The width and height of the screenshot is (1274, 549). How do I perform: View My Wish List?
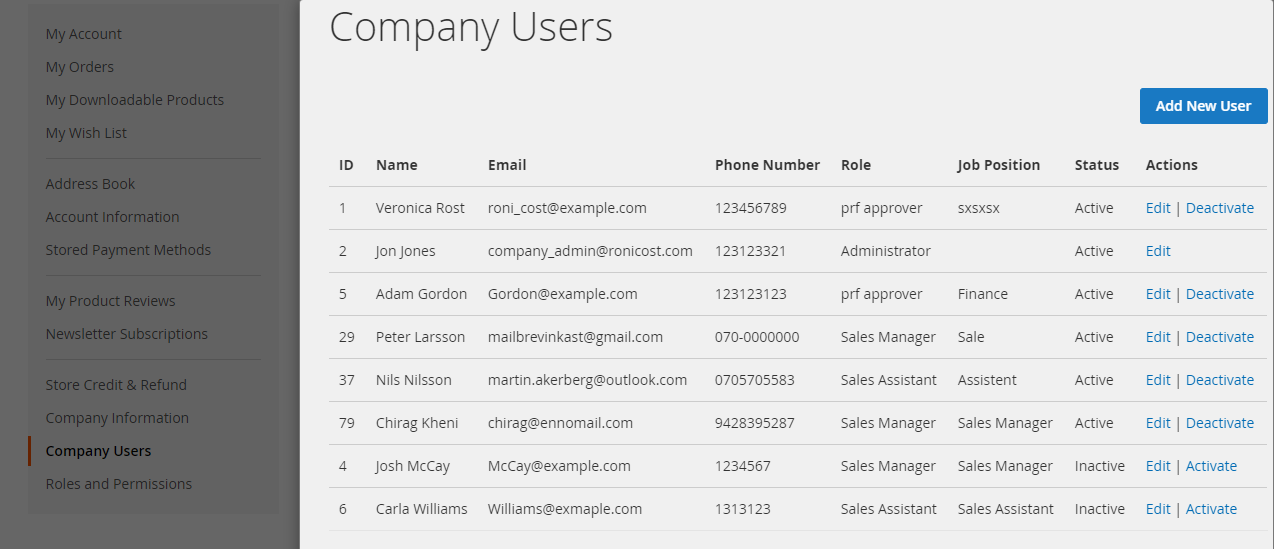pos(86,133)
